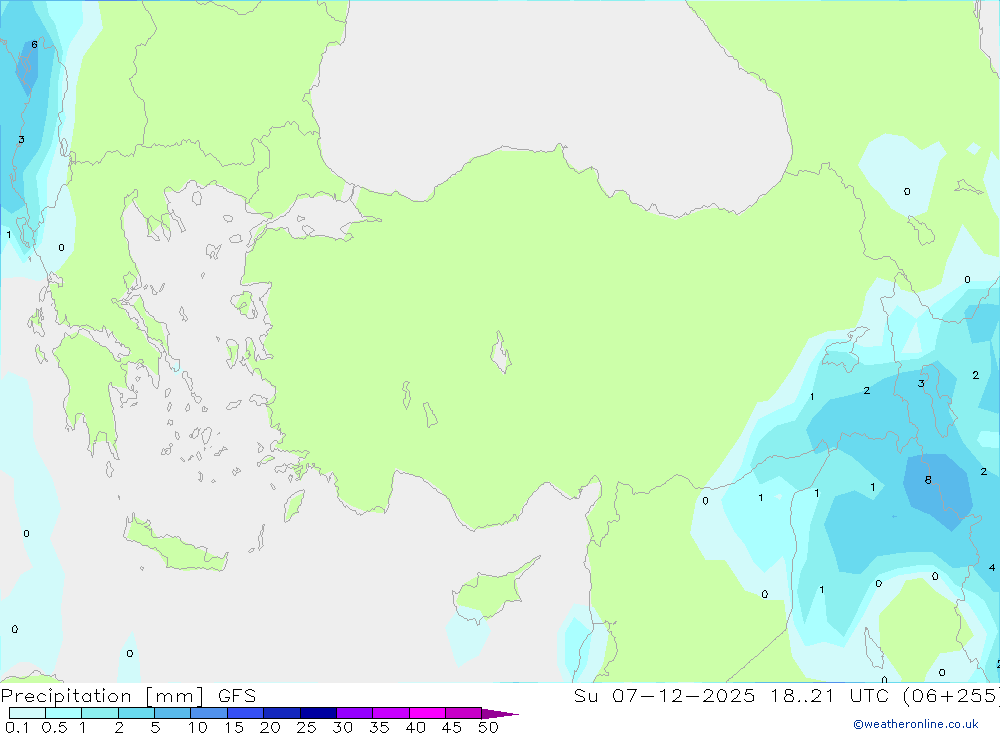Select the 0.1–0.5 mm legend color swatch
This screenshot has width=1000, height=733.
(27, 713)
